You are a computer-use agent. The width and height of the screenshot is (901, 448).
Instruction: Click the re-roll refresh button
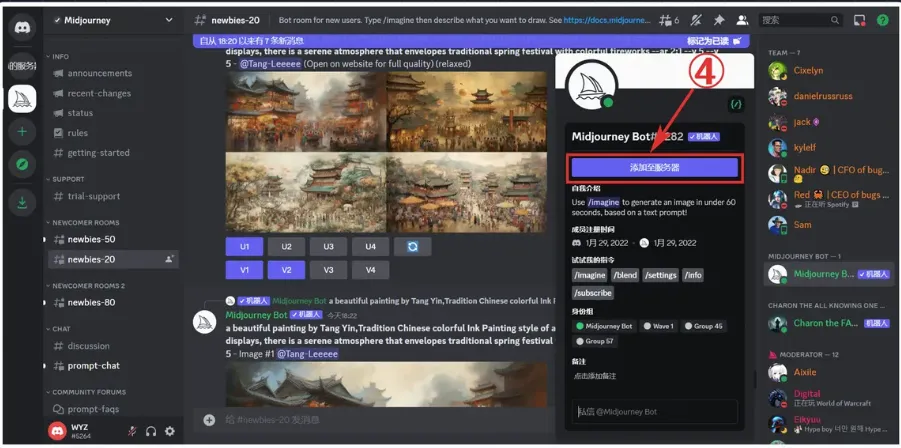pyautogui.click(x=412, y=246)
